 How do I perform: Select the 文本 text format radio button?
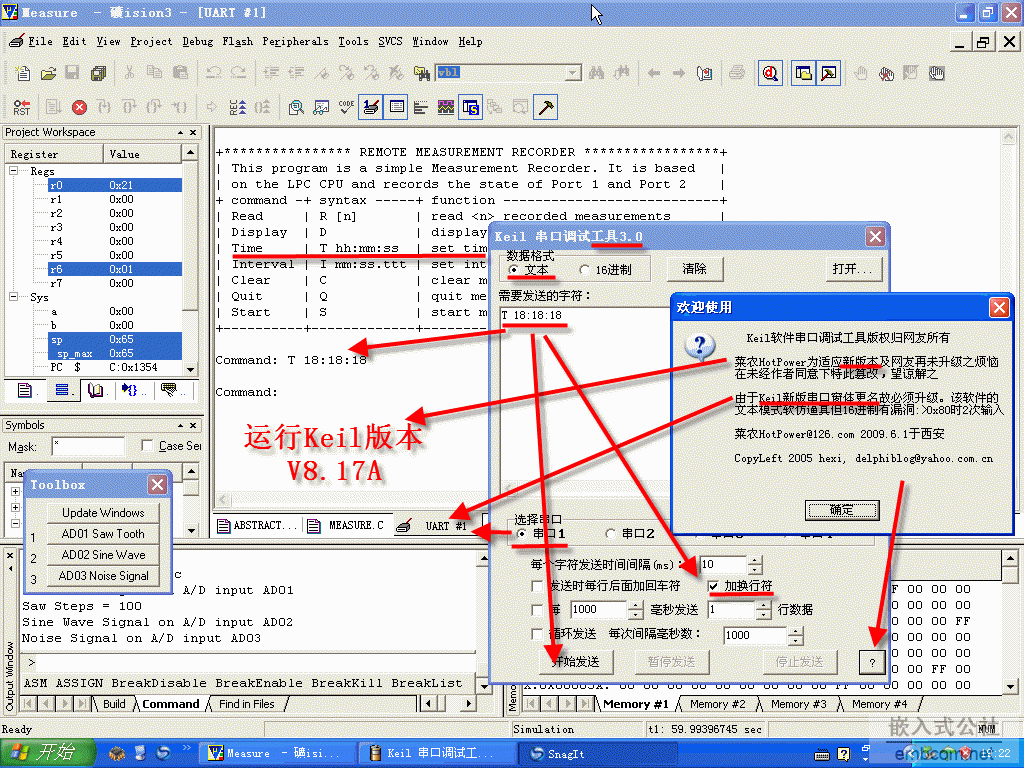514,270
